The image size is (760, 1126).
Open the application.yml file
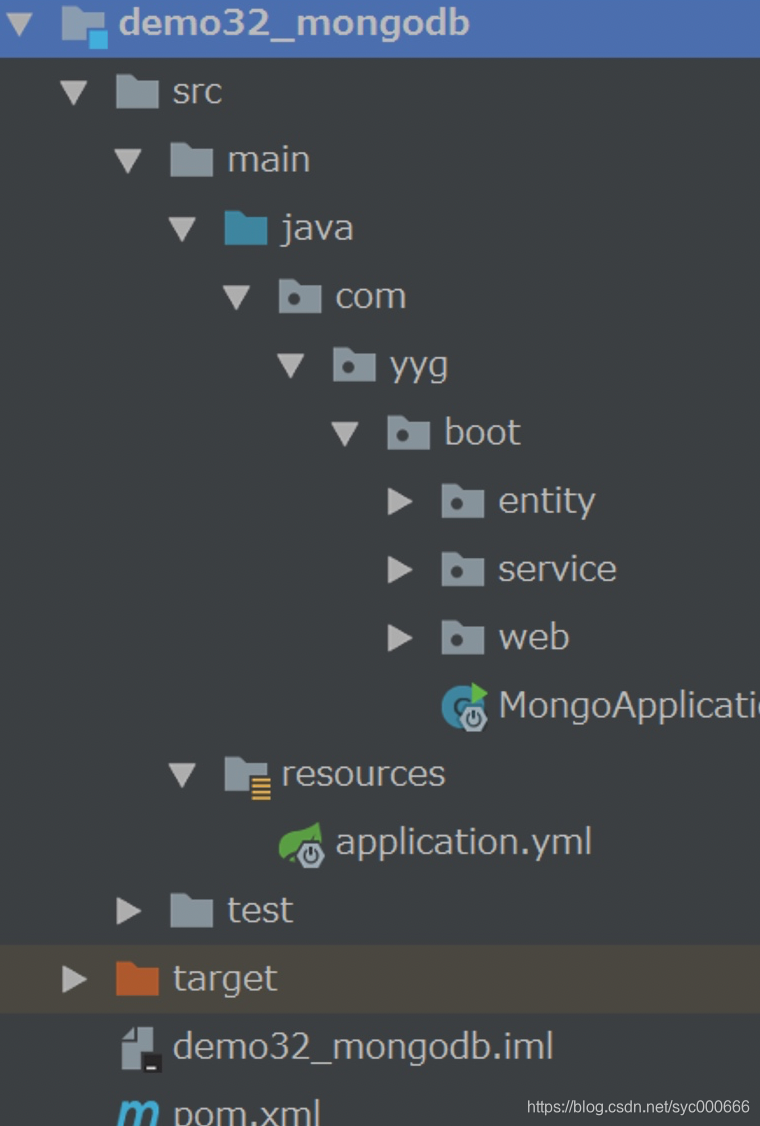tap(465, 841)
